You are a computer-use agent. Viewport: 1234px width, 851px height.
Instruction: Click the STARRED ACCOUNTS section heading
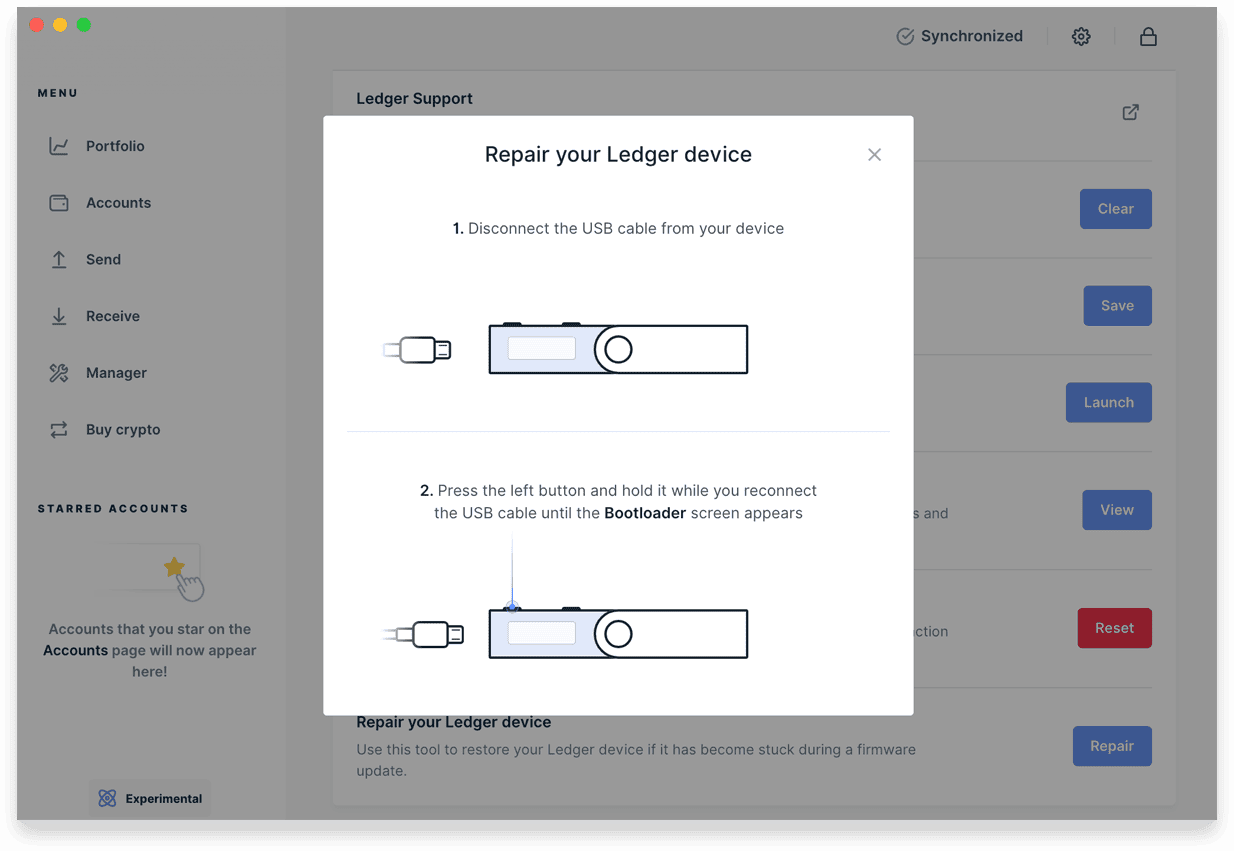coord(113,508)
